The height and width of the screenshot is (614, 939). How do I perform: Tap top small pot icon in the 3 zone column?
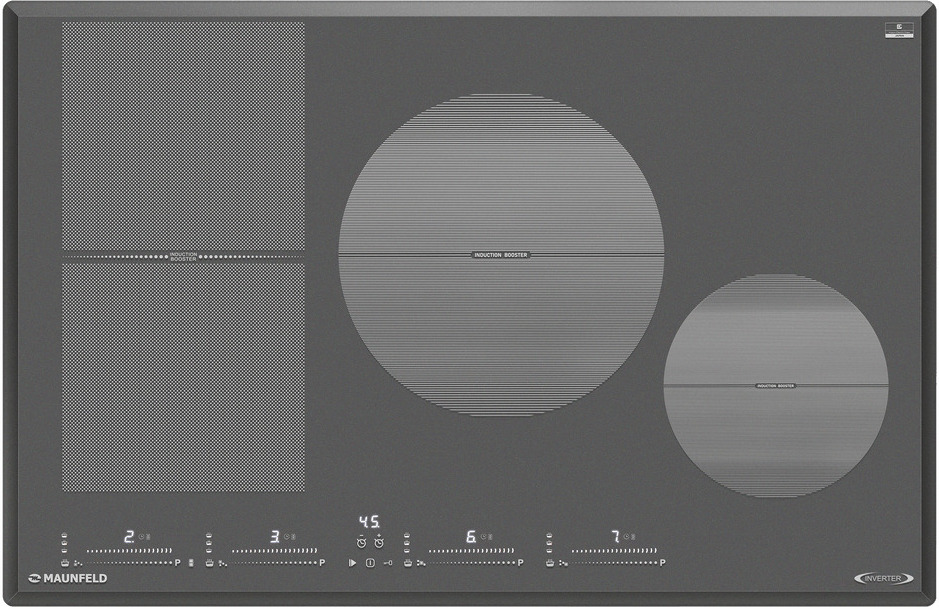[x=208, y=535]
